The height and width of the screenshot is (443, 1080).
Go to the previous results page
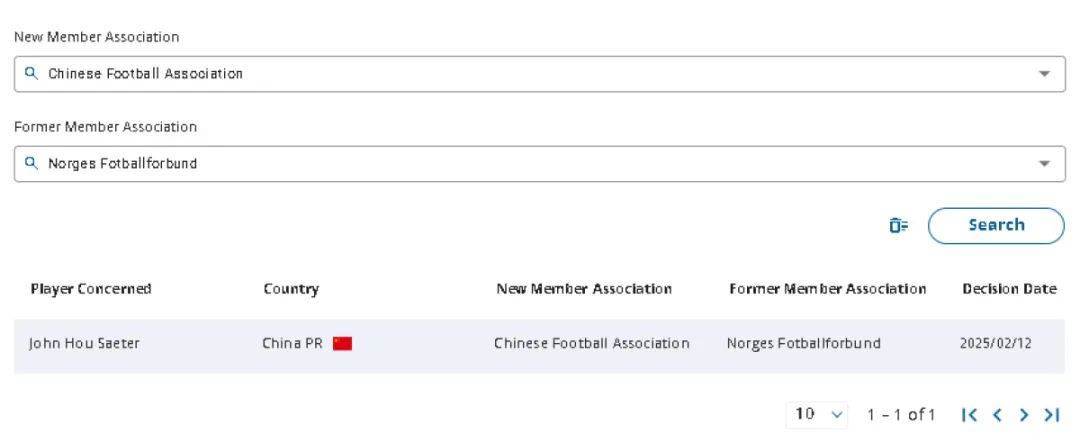point(996,414)
